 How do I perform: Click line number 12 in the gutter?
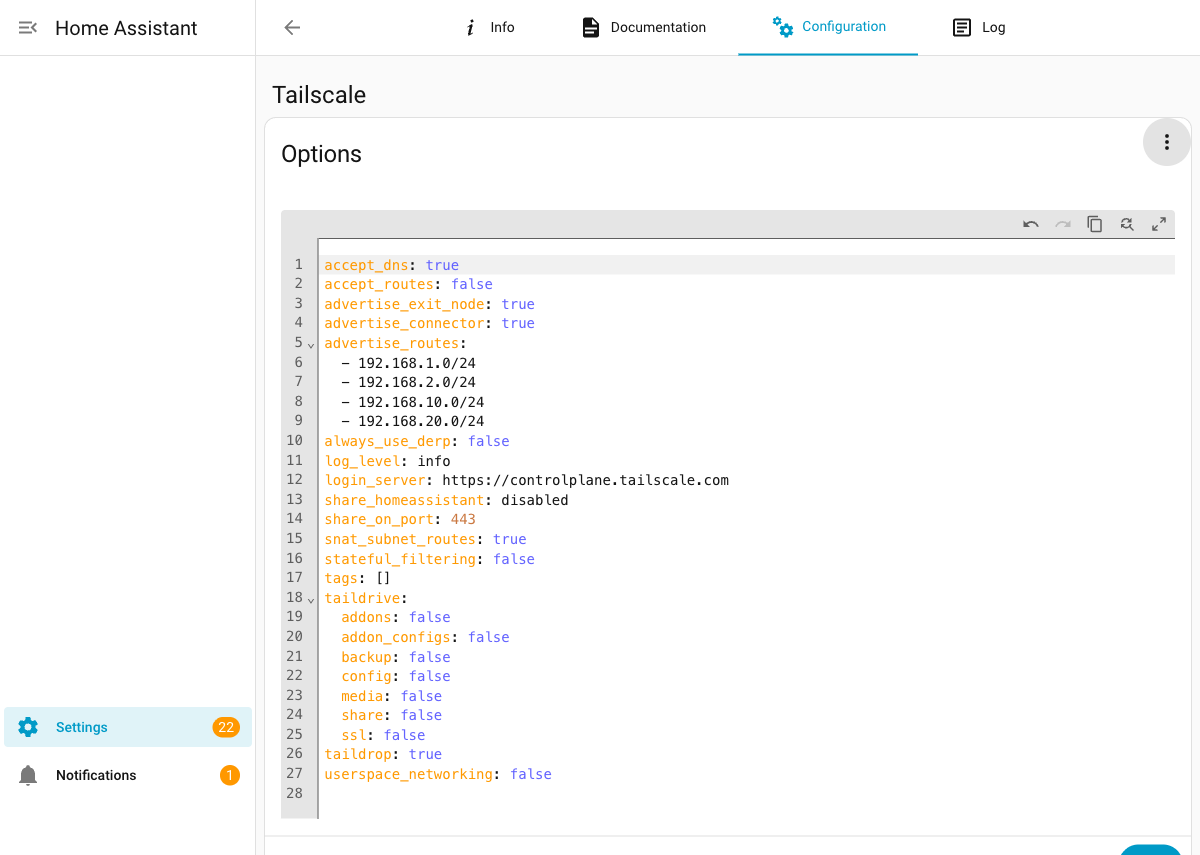[x=295, y=480]
